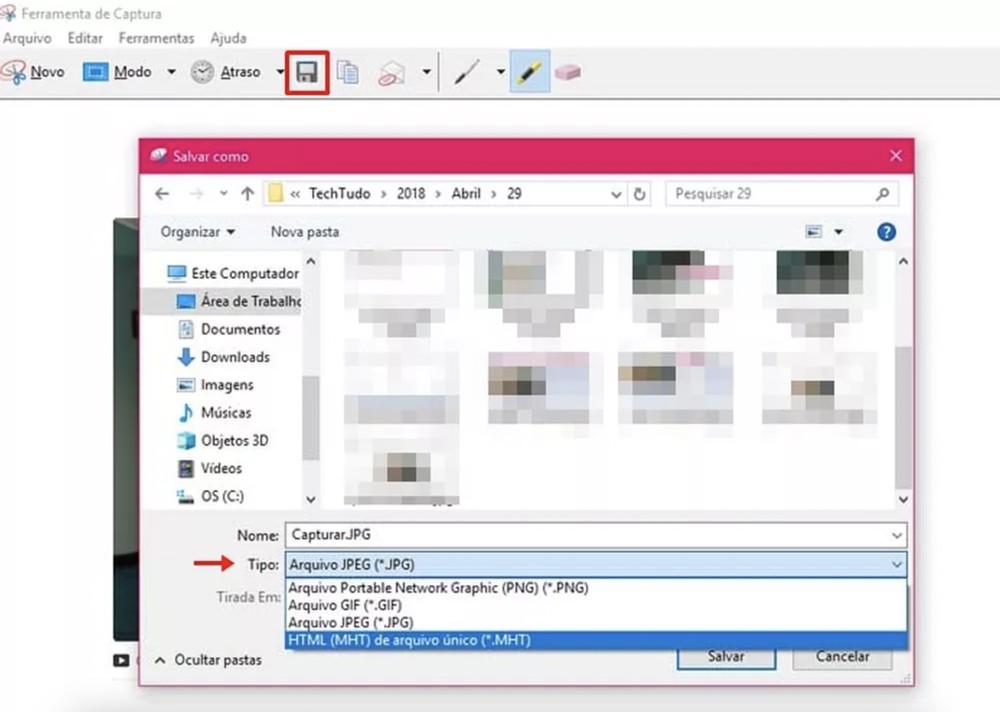Start a new capture with Novo
Viewport: 1000px width, 712px height.
point(45,71)
